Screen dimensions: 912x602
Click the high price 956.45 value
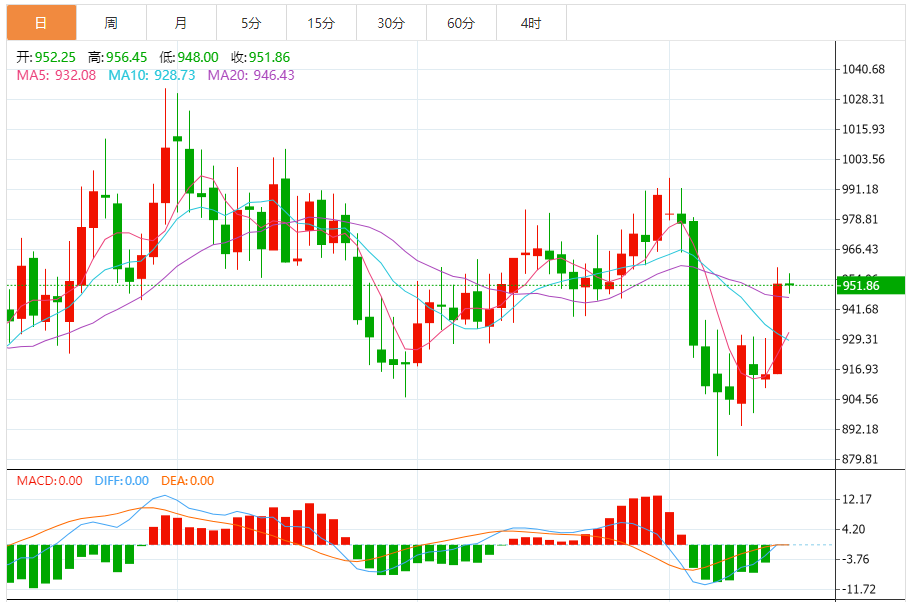126,57
